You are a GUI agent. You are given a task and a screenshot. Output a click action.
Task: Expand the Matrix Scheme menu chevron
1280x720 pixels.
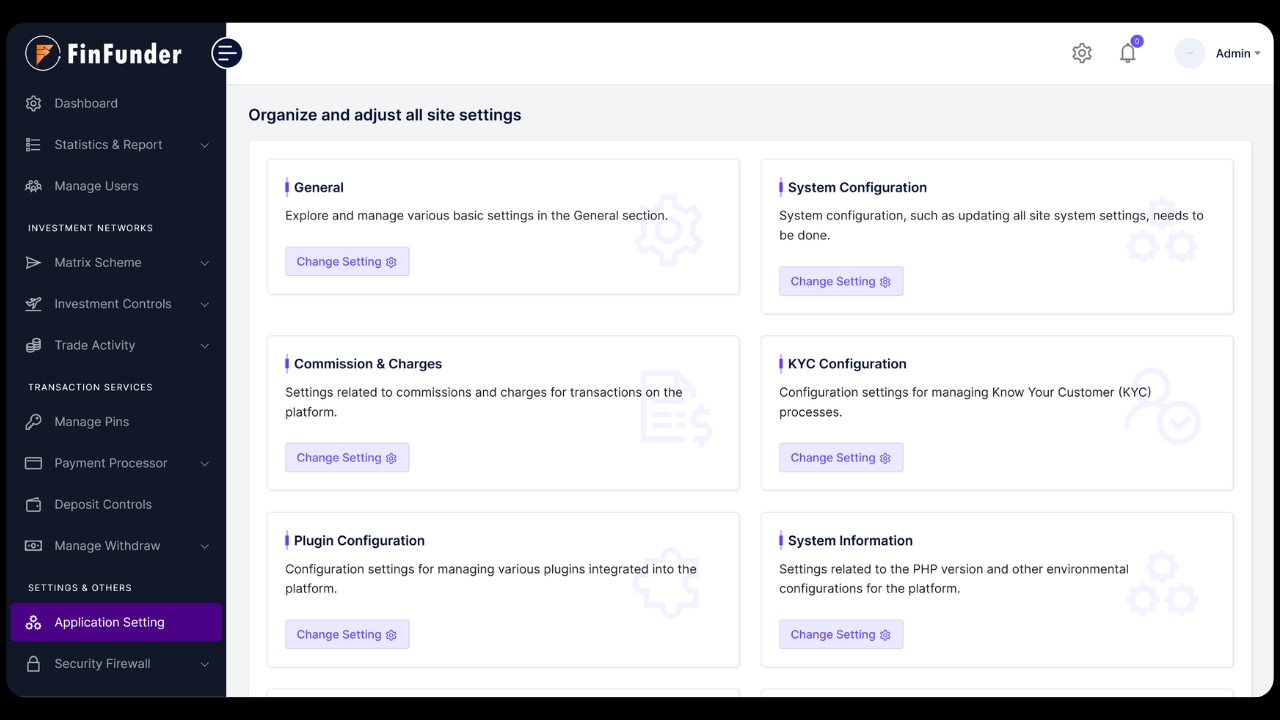coord(204,263)
